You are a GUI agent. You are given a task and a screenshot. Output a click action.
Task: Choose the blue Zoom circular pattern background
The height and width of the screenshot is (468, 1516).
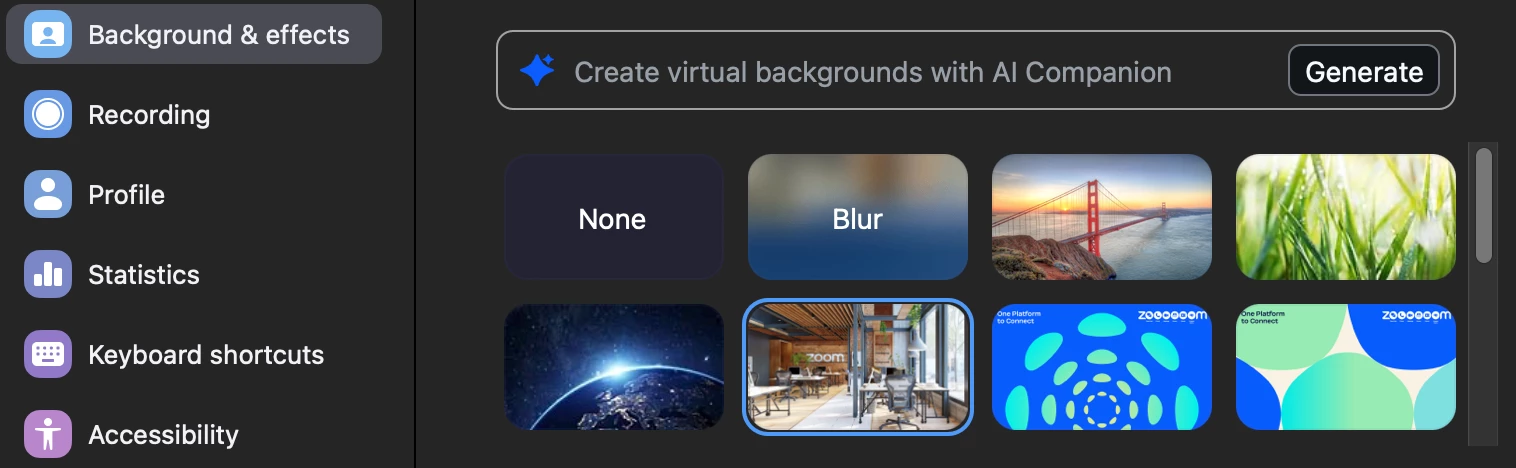click(x=1102, y=367)
